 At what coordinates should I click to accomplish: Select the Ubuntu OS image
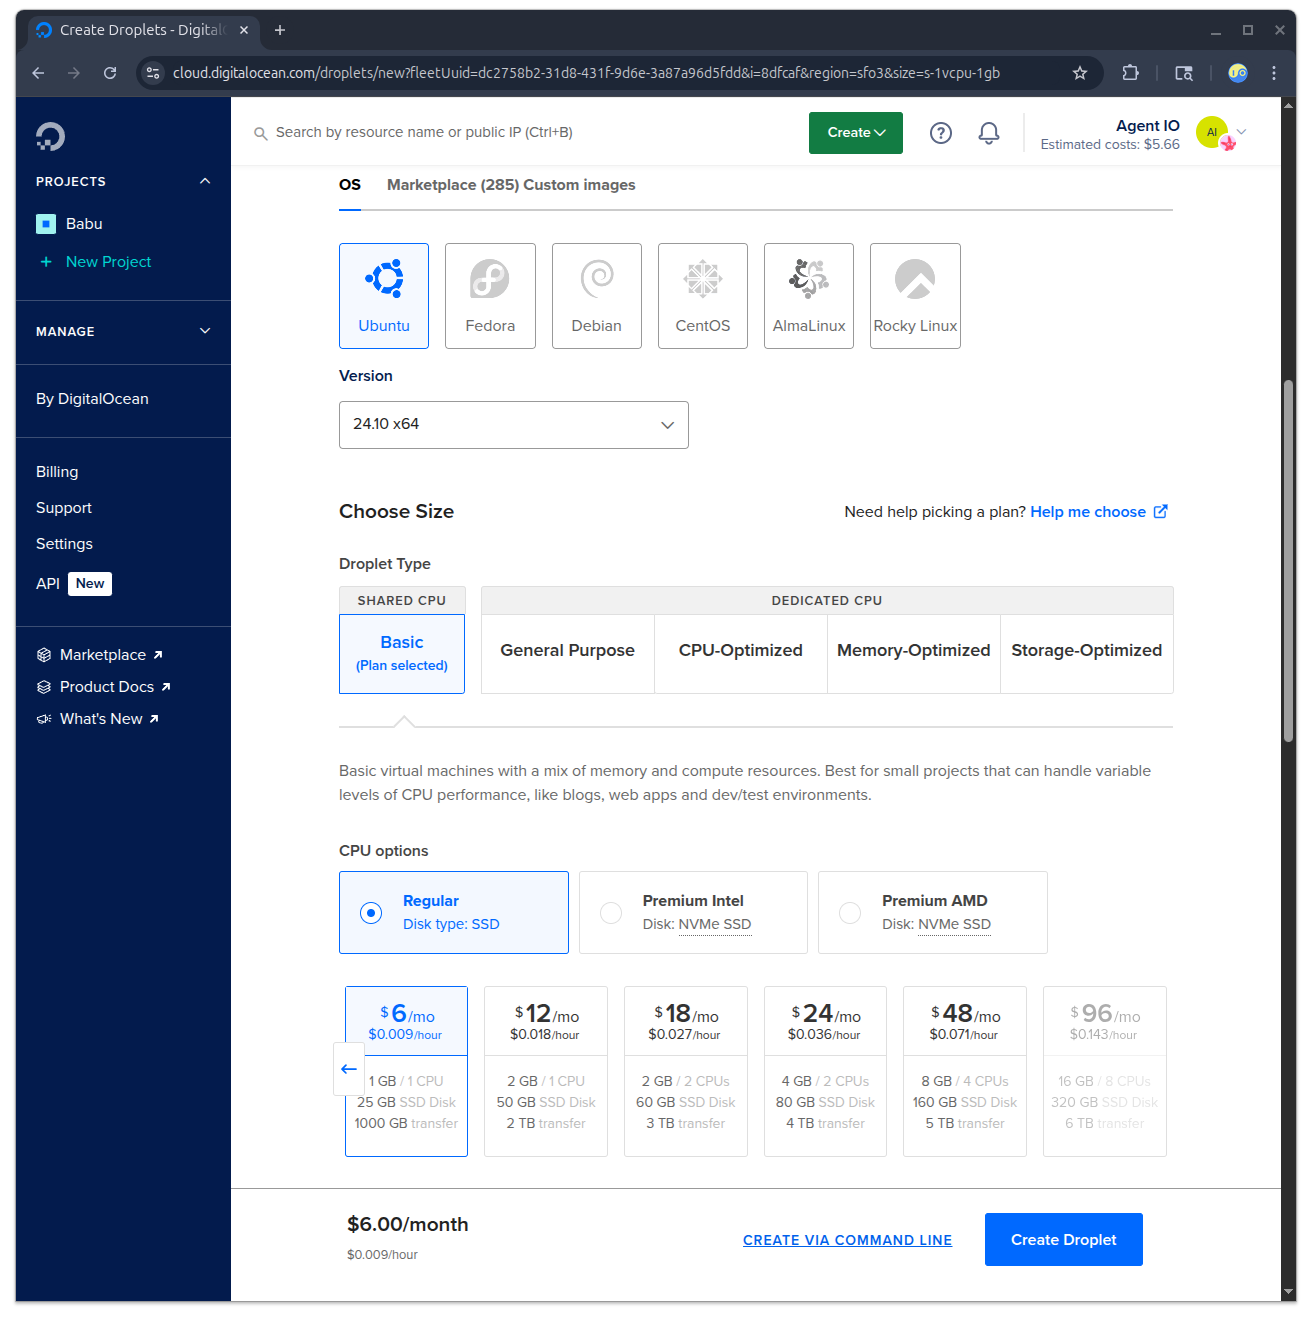tap(384, 296)
